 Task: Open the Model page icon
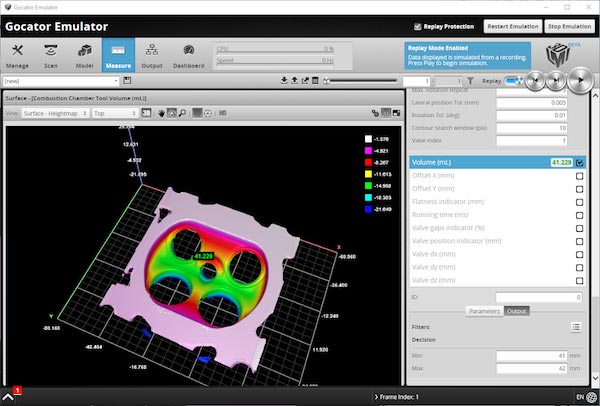[x=85, y=57]
